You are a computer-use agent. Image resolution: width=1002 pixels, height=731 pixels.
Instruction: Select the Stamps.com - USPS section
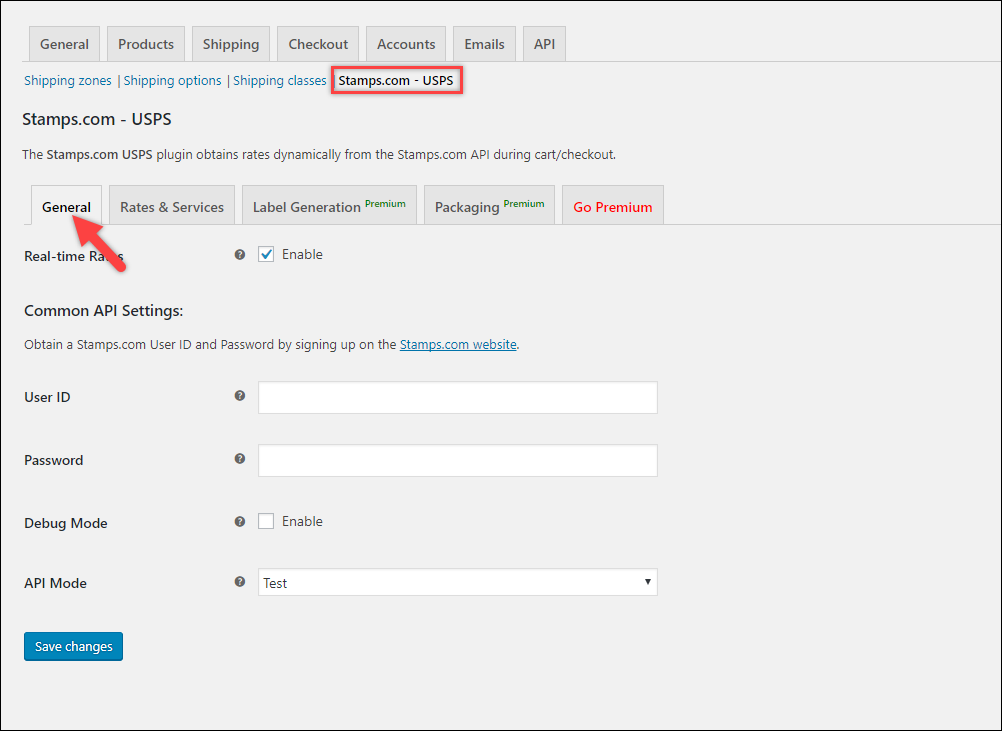point(396,81)
